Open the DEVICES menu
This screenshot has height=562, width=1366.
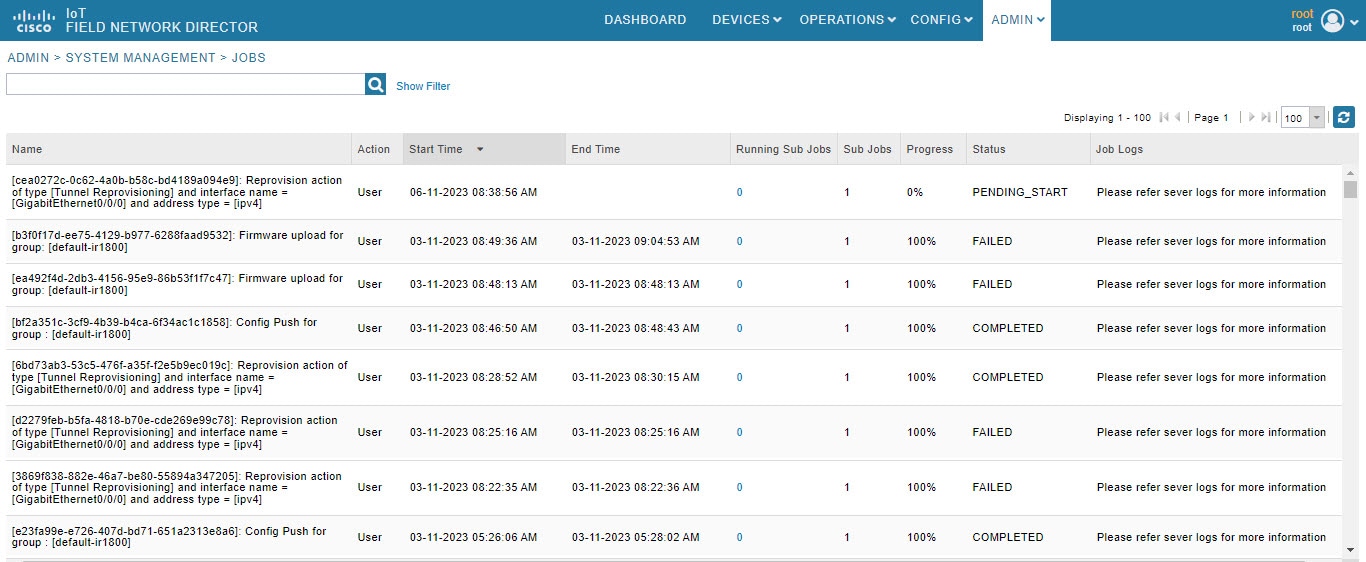746,20
